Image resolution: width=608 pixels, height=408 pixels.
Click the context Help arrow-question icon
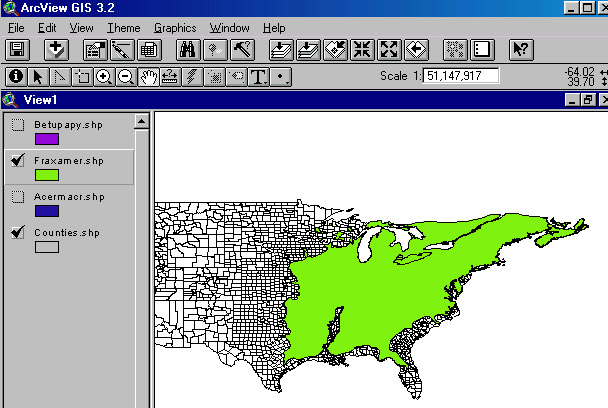coord(521,50)
